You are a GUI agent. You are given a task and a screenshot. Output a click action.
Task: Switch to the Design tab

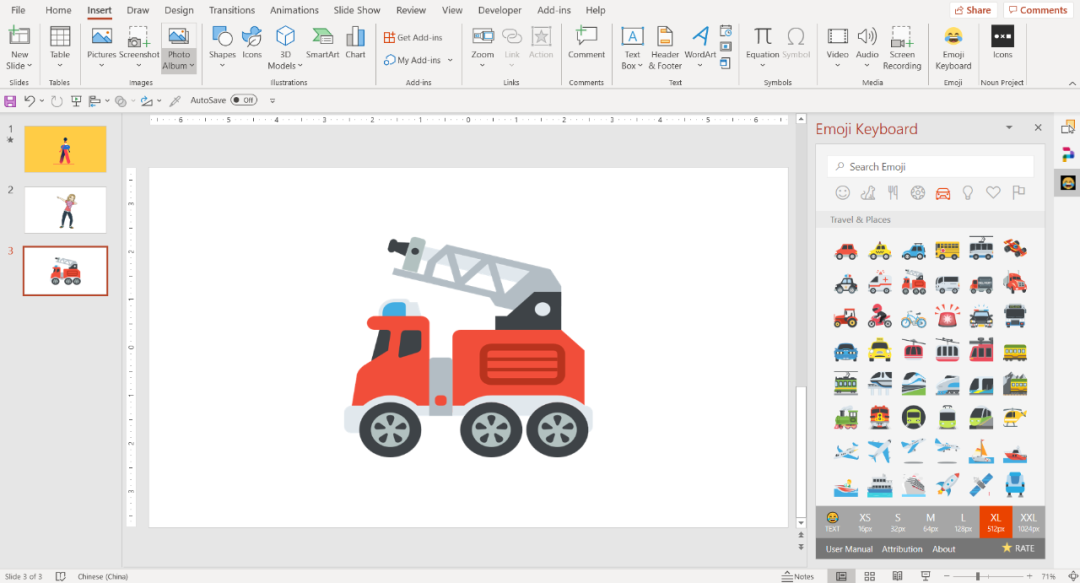(179, 10)
